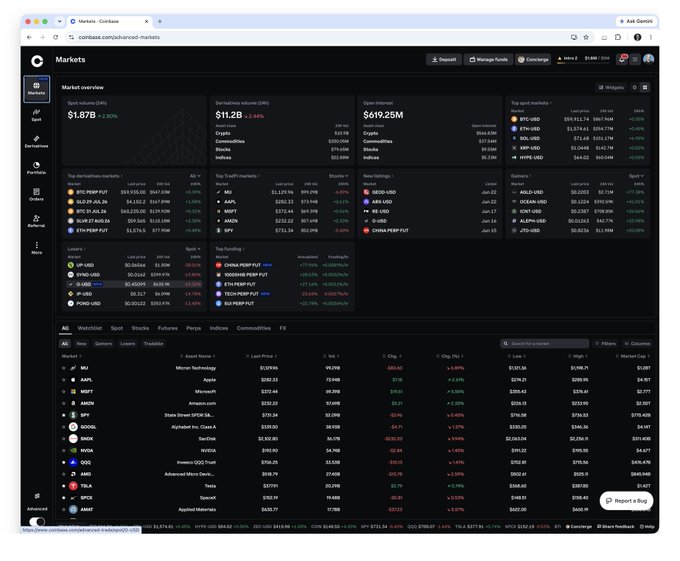Open market overview settings gear icon
The height and width of the screenshot is (561, 680).
(x=634, y=88)
